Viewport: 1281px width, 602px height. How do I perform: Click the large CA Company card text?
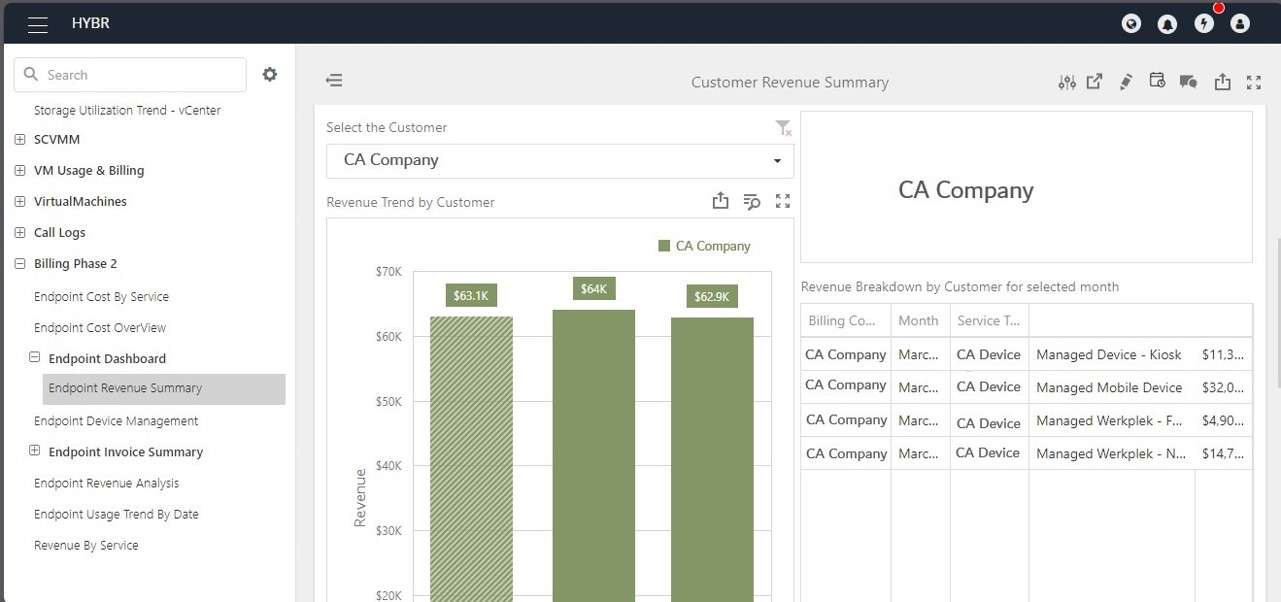966,190
